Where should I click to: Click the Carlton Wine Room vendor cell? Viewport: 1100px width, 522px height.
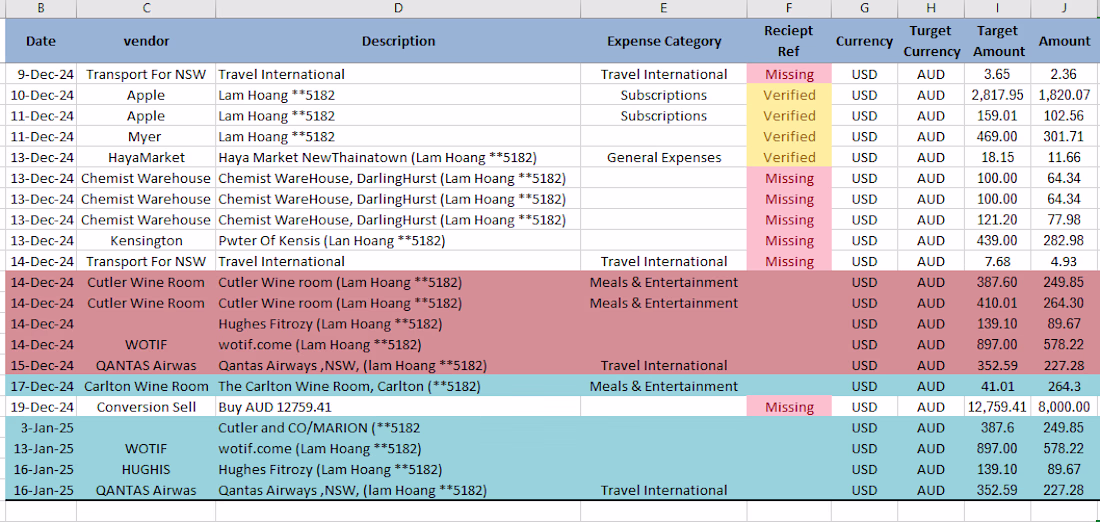click(146, 386)
